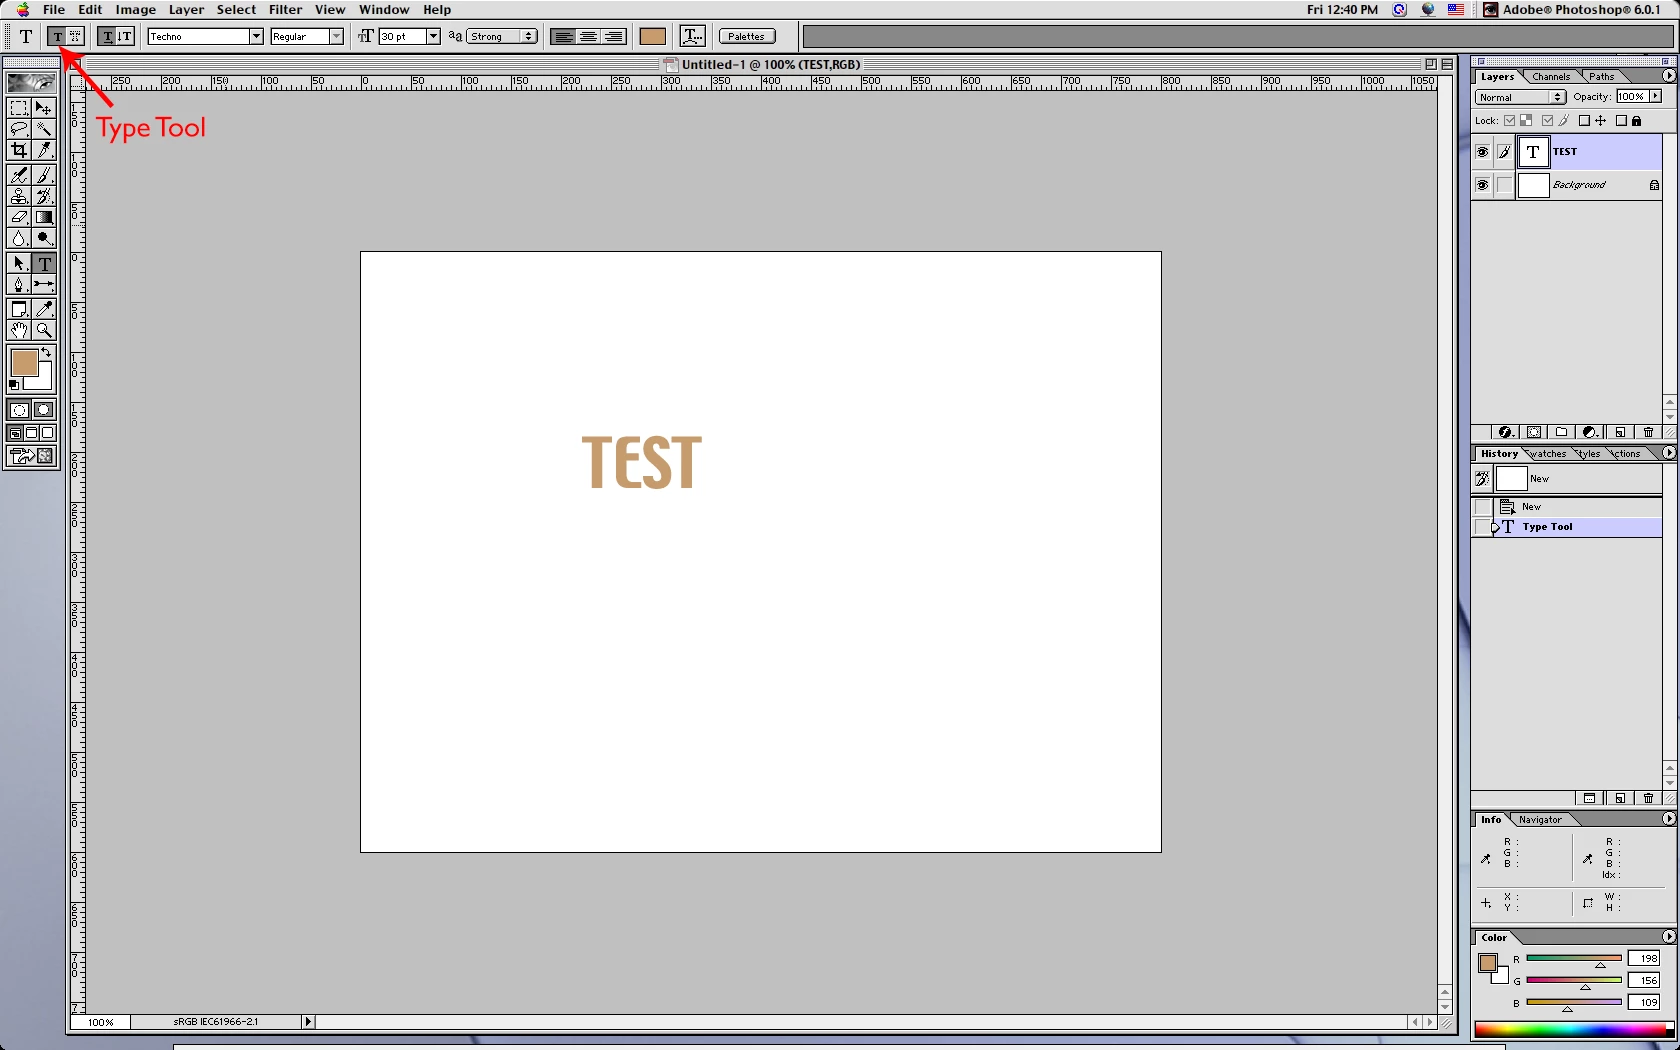This screenshot has width=1680, height=1050.
Task: Enable vertical text orientation
Action: click(x=125, y=37)
